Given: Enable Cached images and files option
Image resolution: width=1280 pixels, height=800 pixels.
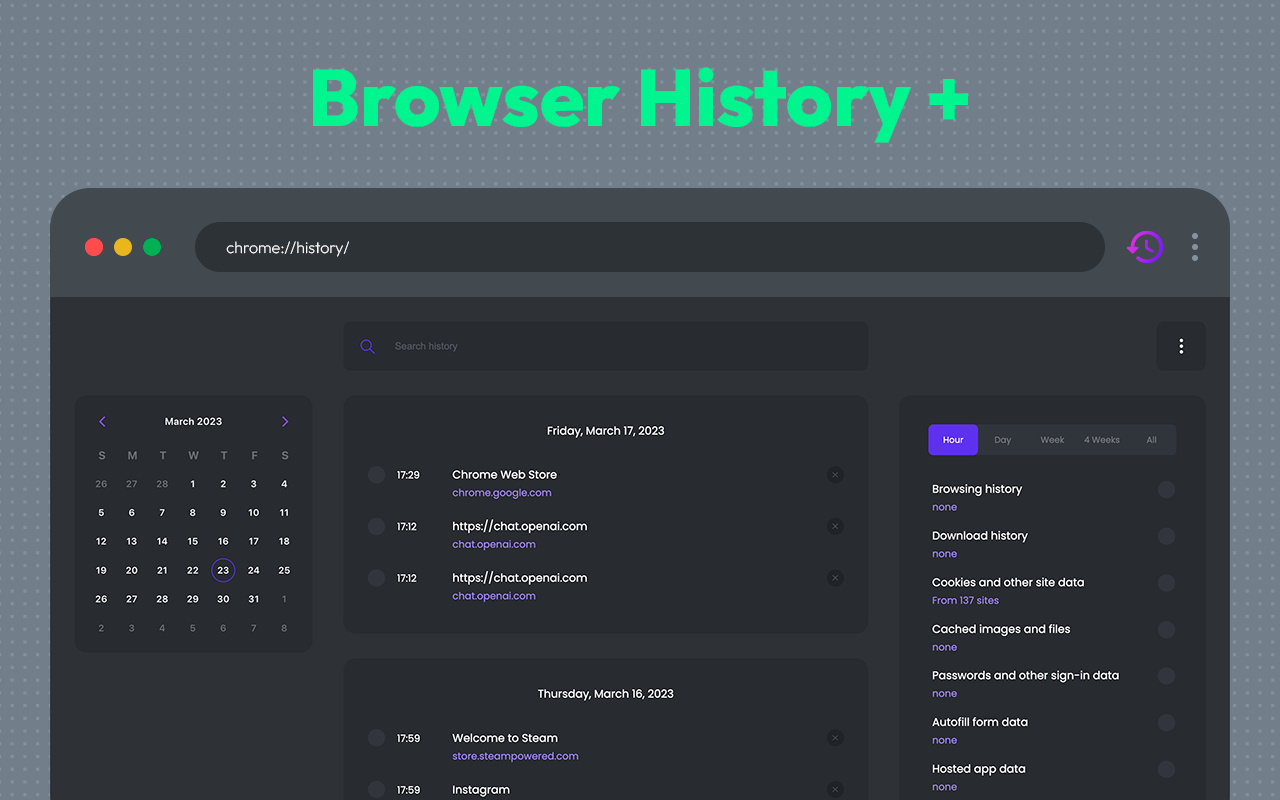Looking at the screenshot, I should (x=1166, y=630).
